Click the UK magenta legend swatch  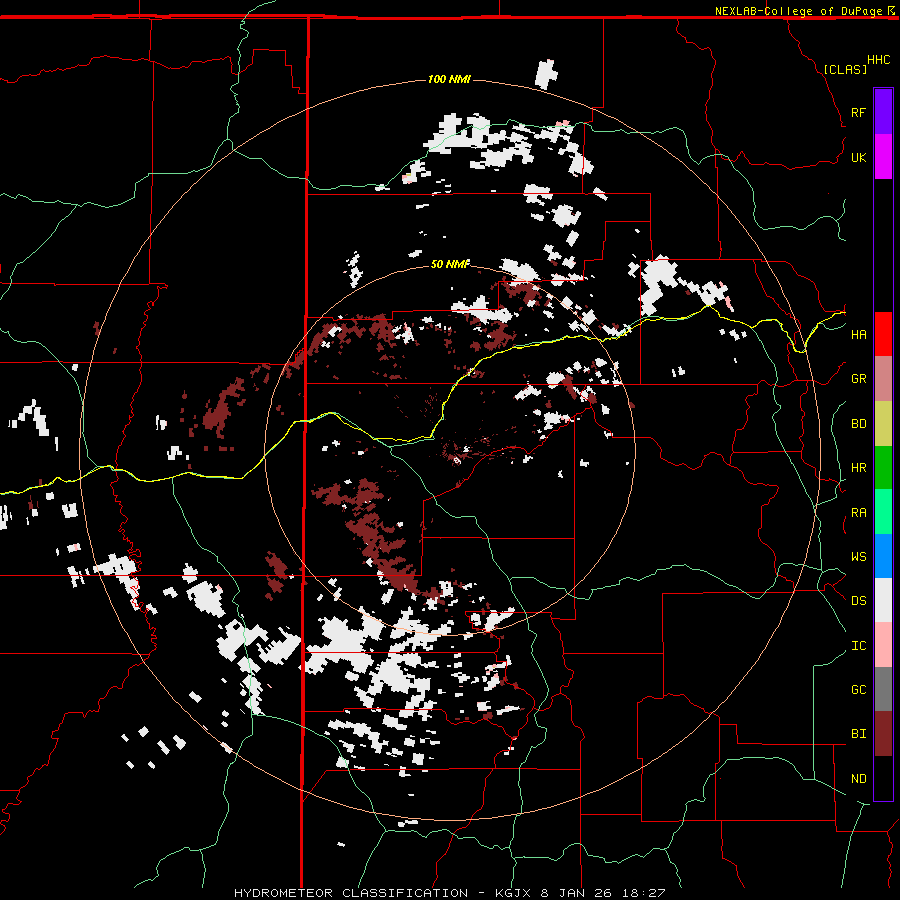click(883, 157)
